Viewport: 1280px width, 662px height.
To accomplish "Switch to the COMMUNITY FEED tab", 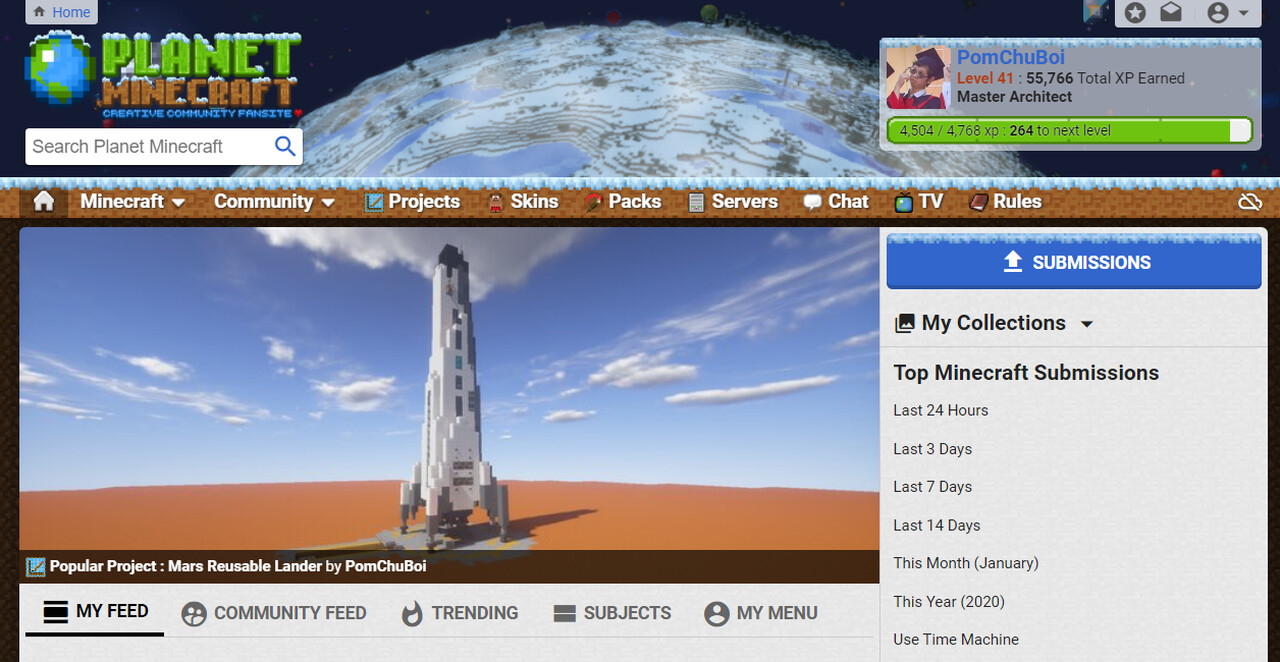I will 274,613.
